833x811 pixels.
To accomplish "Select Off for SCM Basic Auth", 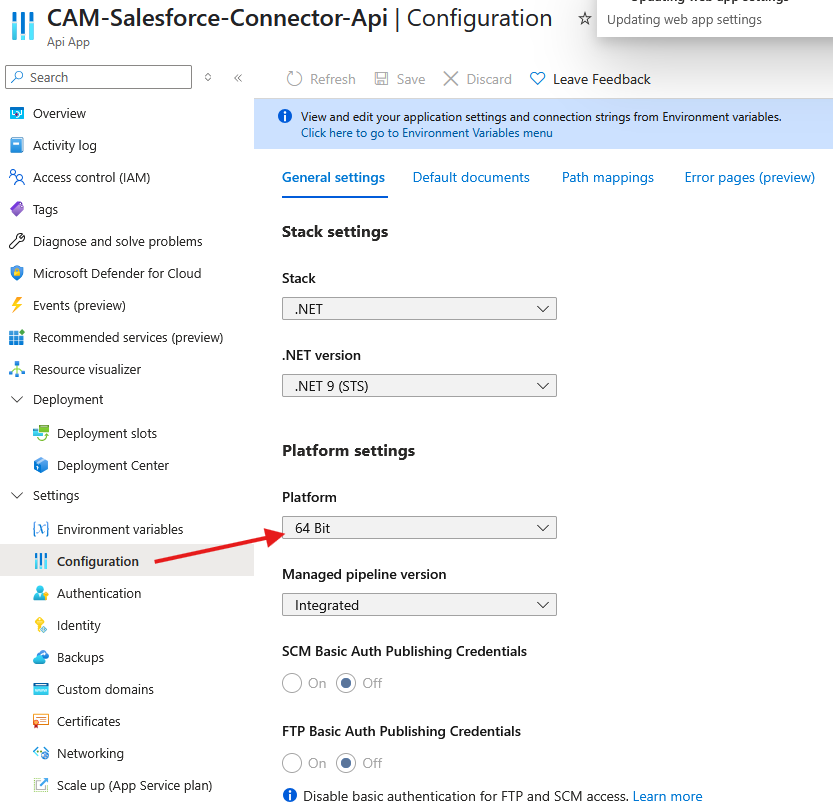I will pyautogui.click(x=346, y=683).
